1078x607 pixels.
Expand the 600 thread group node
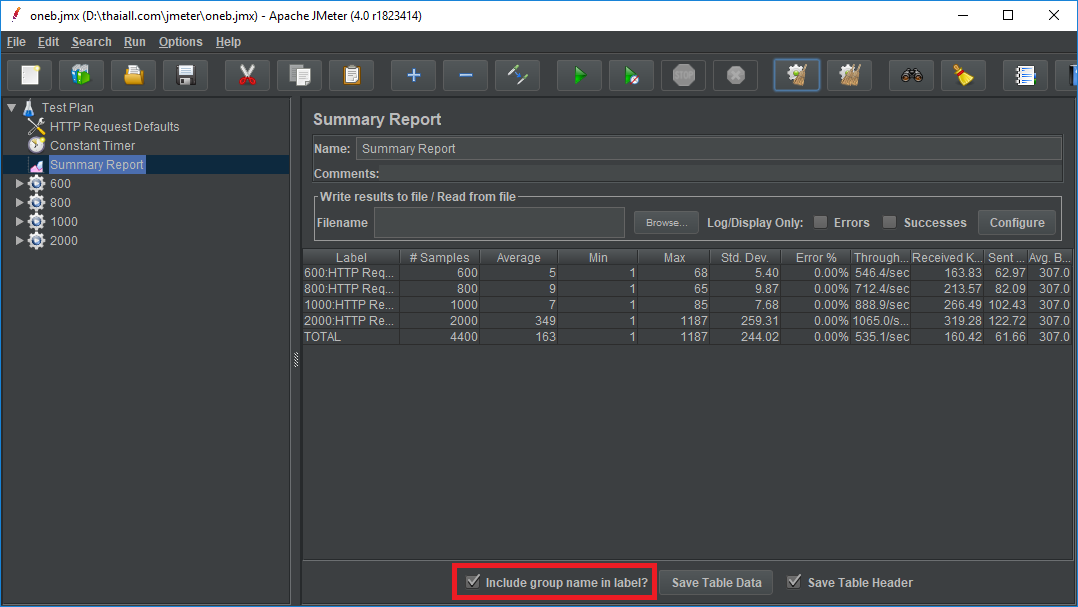19,184
